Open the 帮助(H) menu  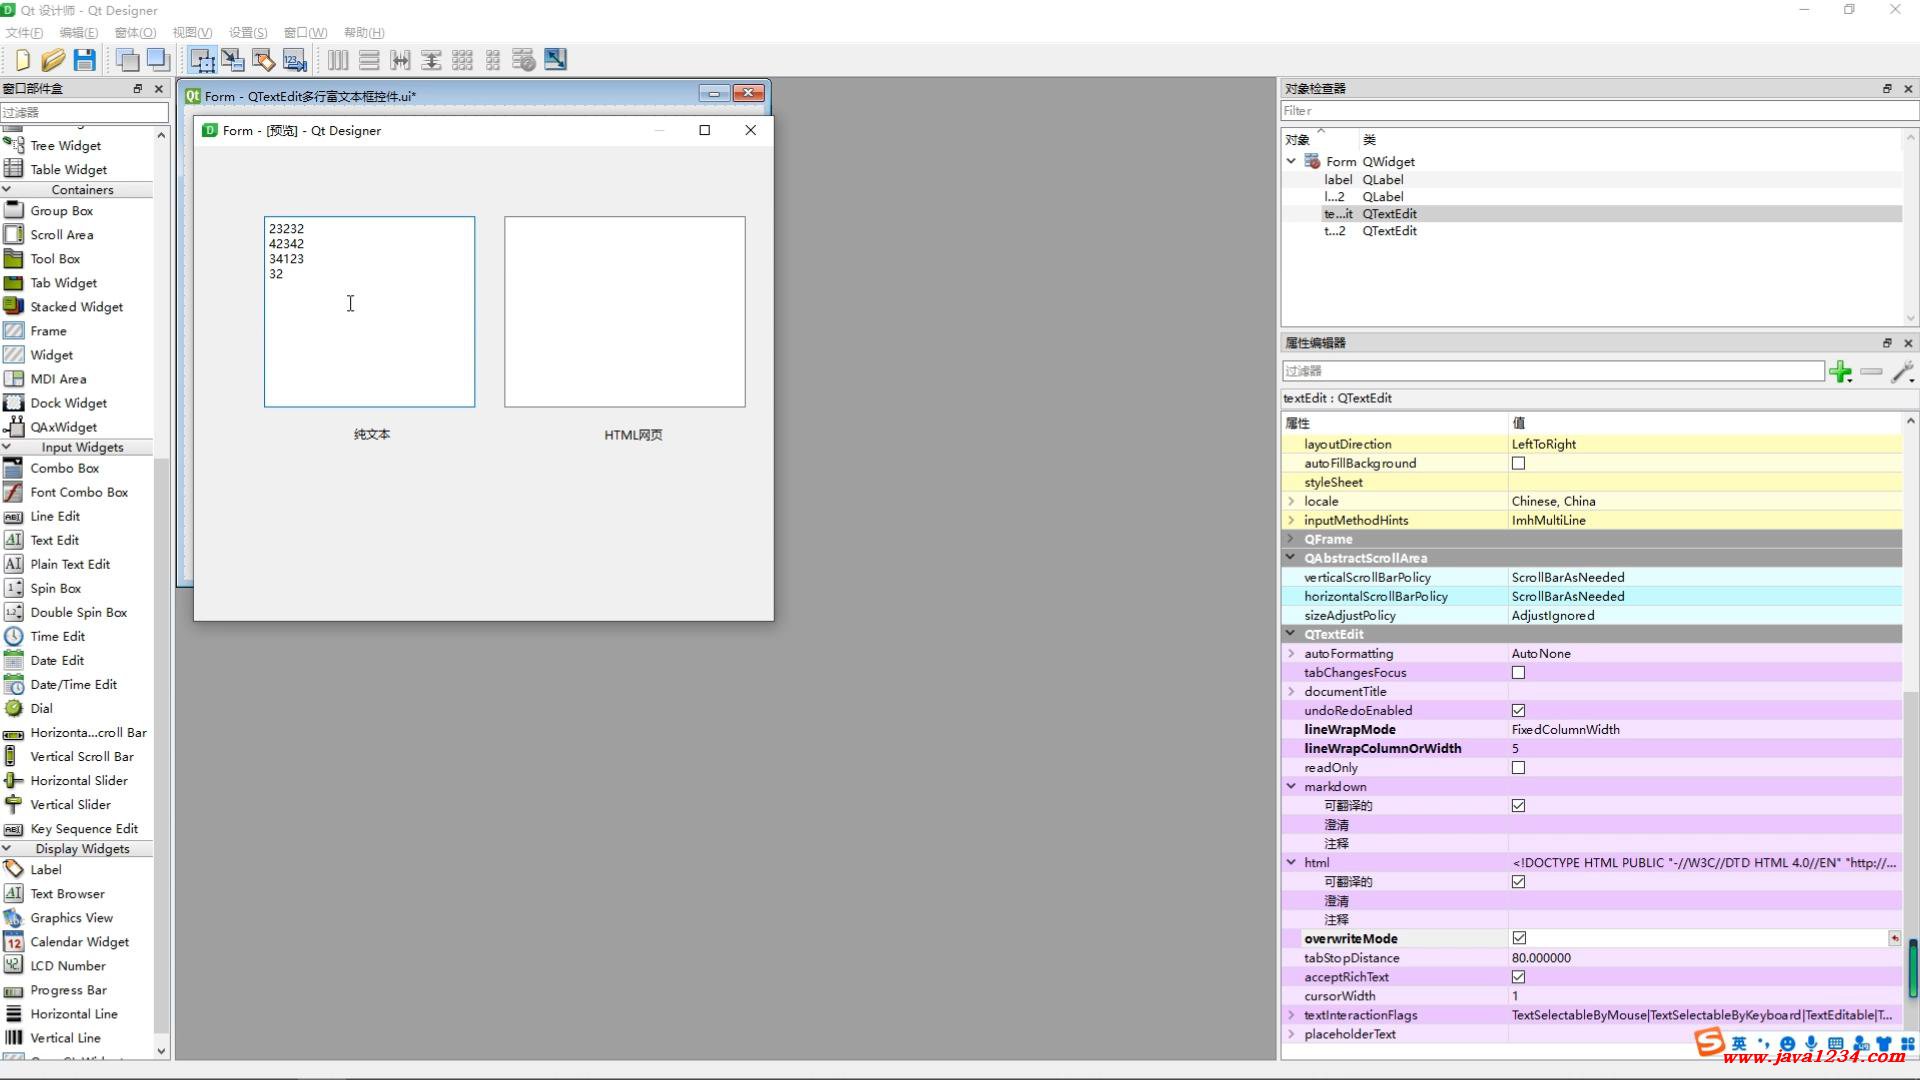(364, 33)
